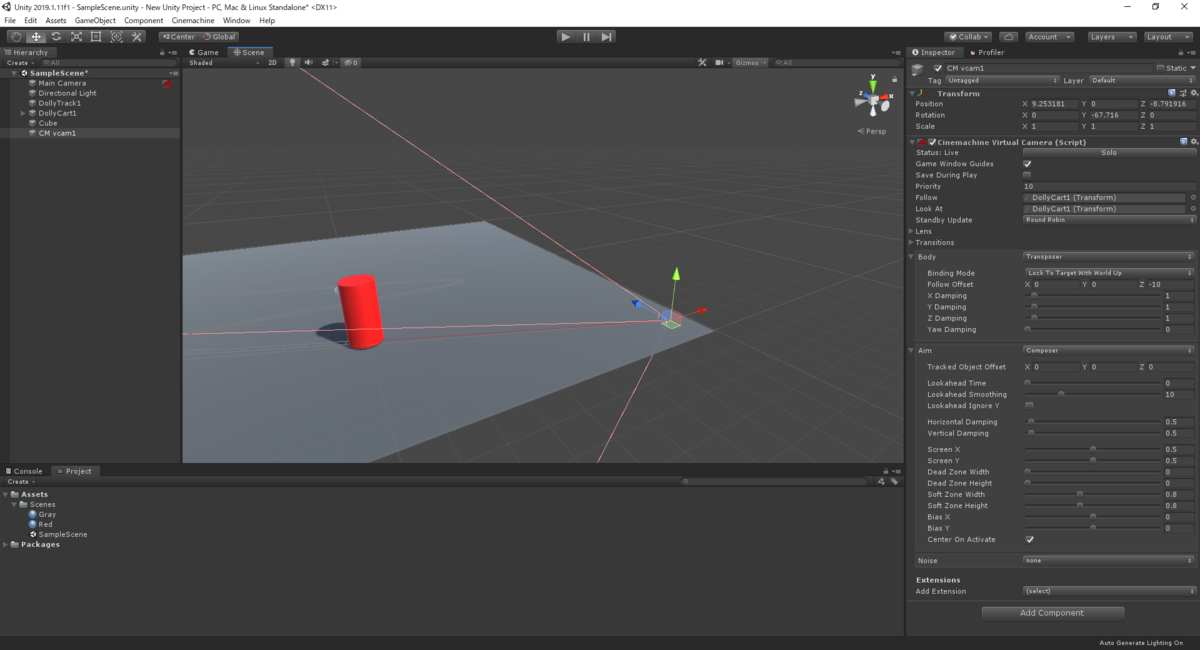Open scene view component tools icon
This screenshot has width=1200, height=650.
pyautogui.click(x=703, y=62)
